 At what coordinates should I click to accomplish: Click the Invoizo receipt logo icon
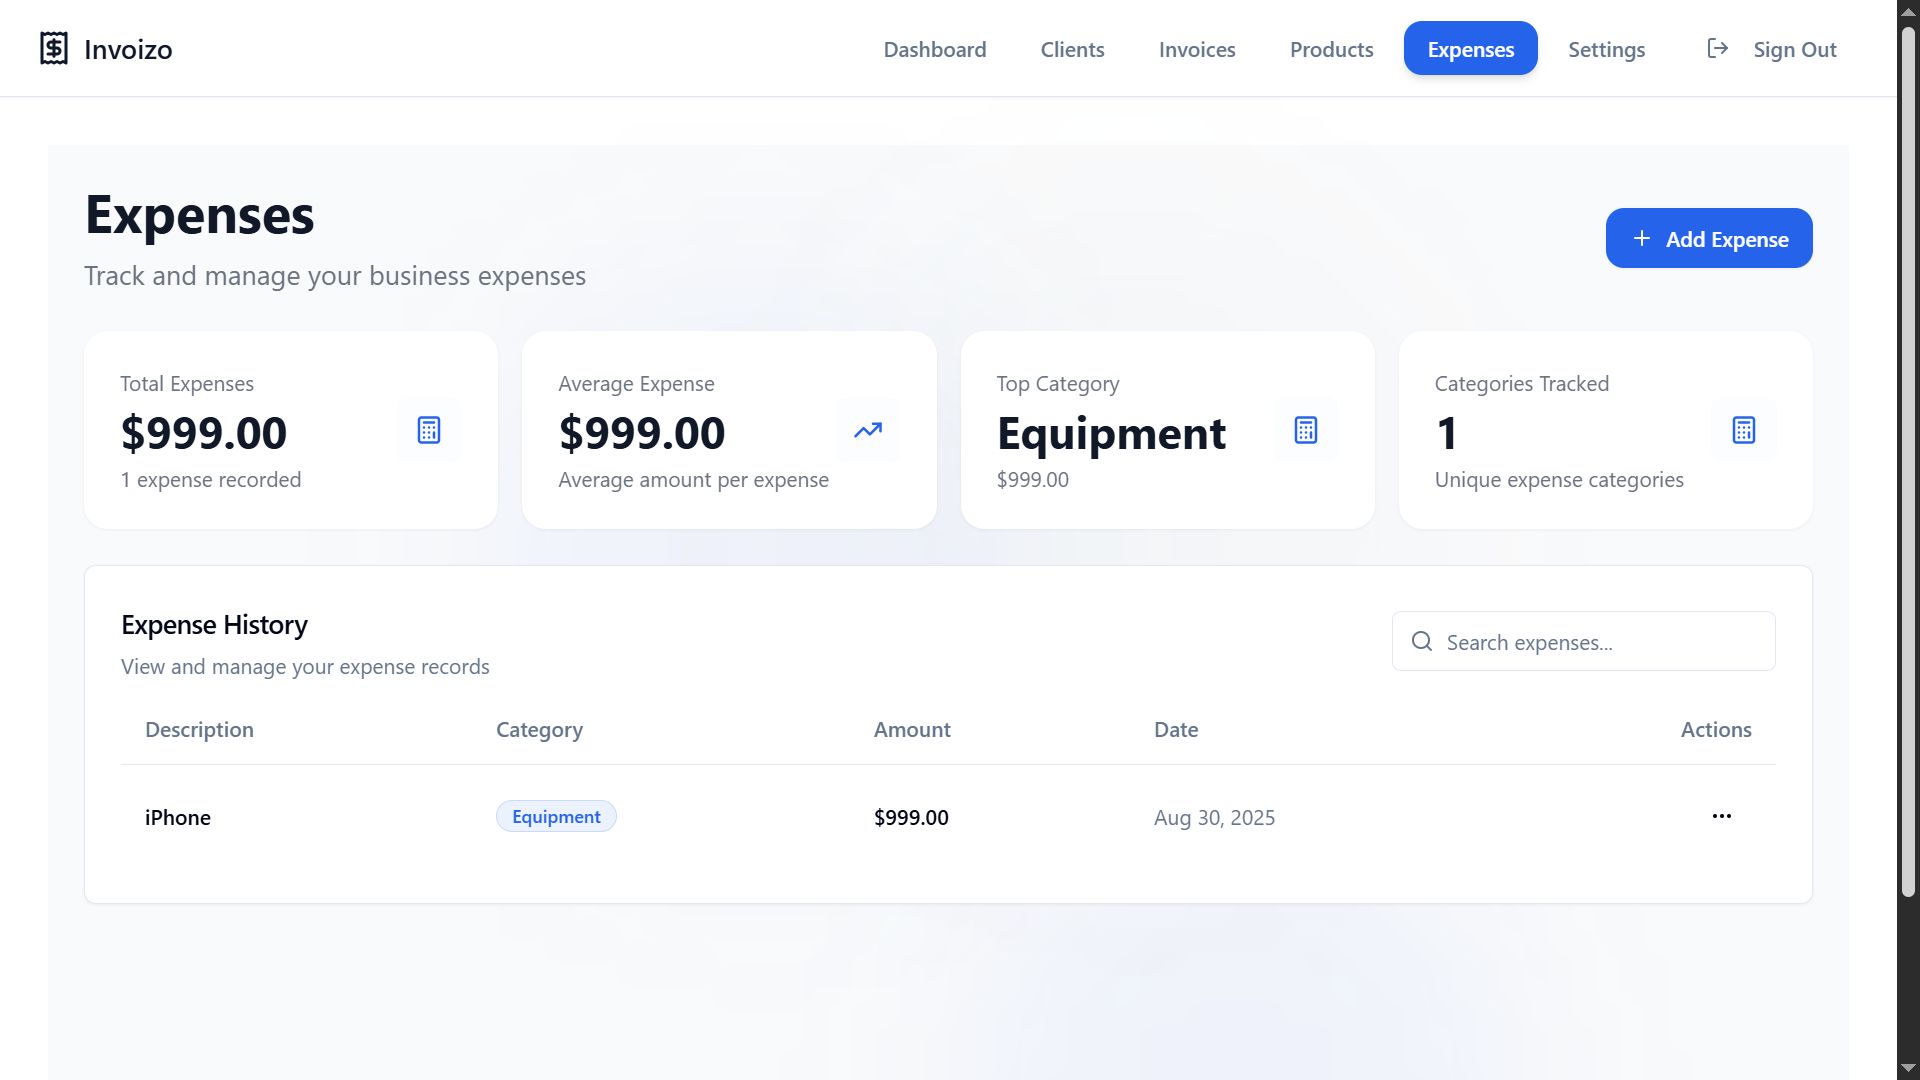pos(54,48)
